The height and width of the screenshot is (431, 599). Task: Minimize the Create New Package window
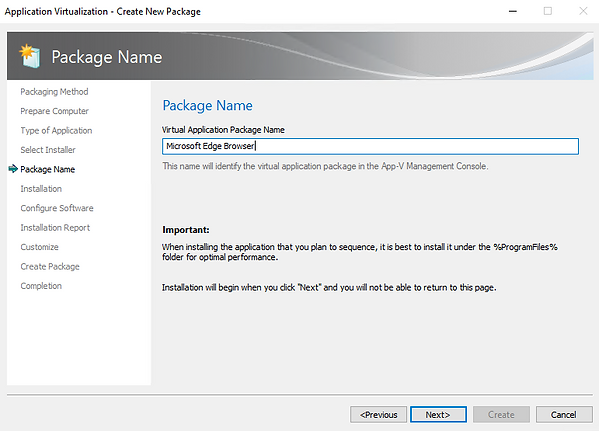(513, 11)
